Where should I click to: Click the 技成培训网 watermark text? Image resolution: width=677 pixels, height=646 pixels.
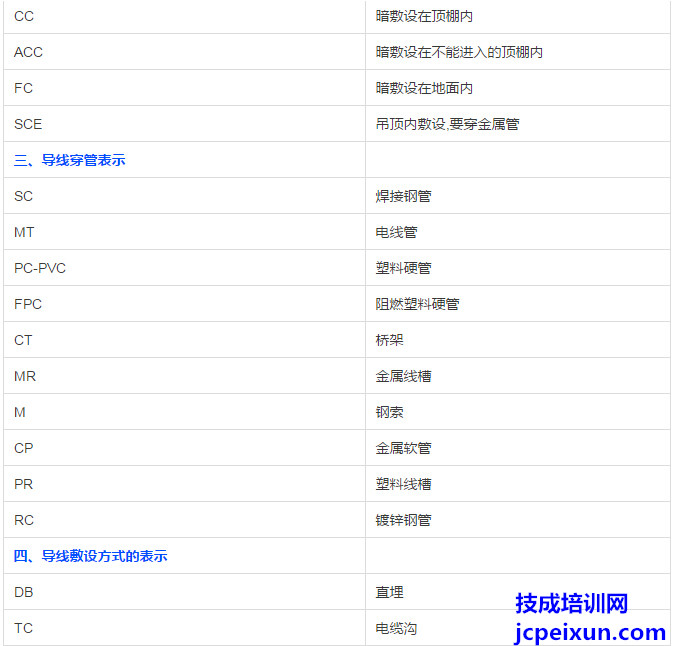pyautogui.click(x=571, y=603)
